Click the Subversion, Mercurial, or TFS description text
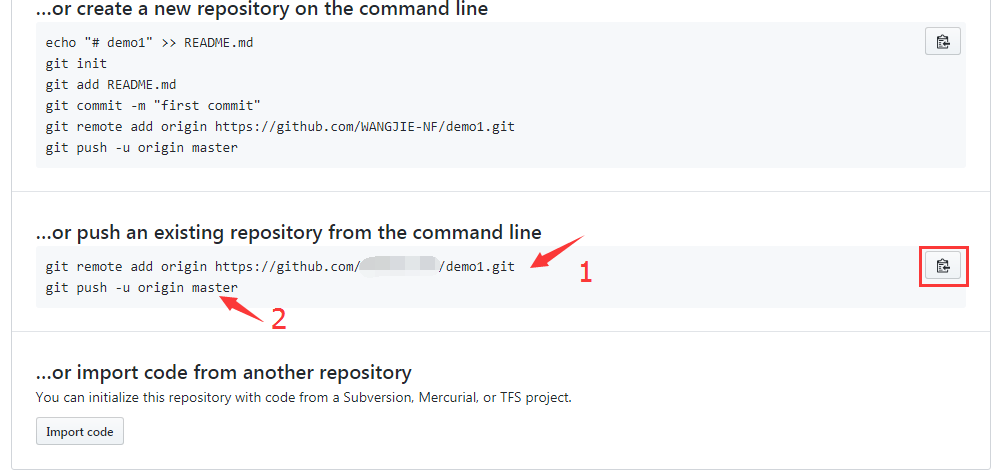Screen dimensions: 995x473 (303, 397)
